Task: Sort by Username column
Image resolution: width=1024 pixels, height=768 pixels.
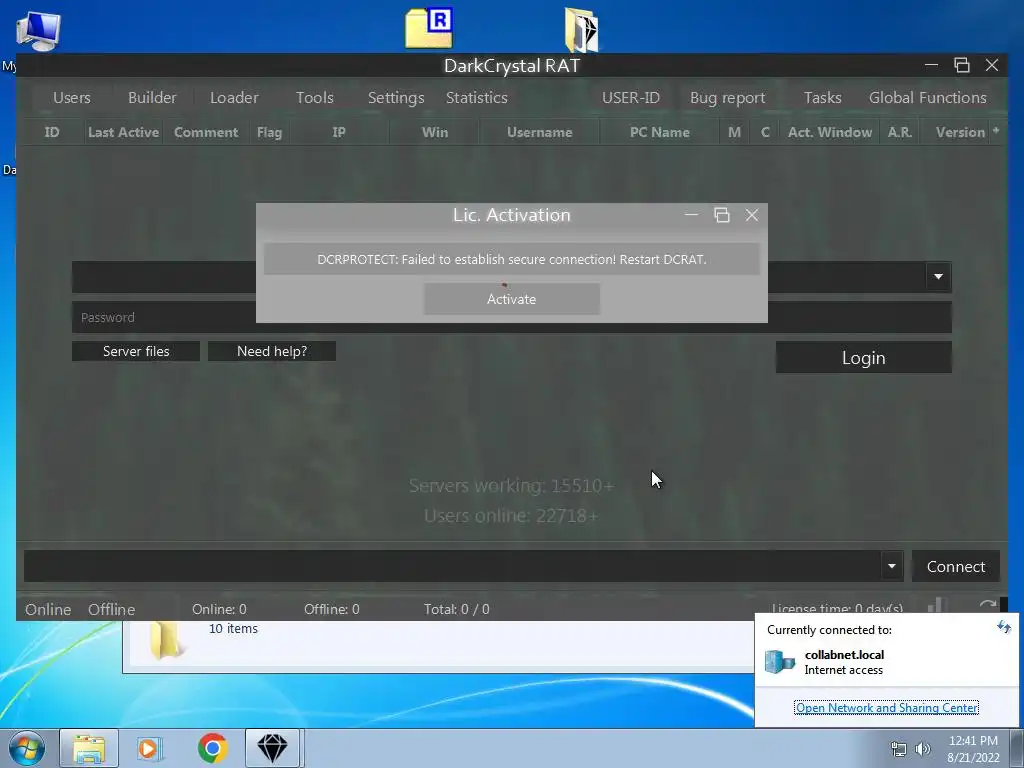Action: tap(539, 133)
